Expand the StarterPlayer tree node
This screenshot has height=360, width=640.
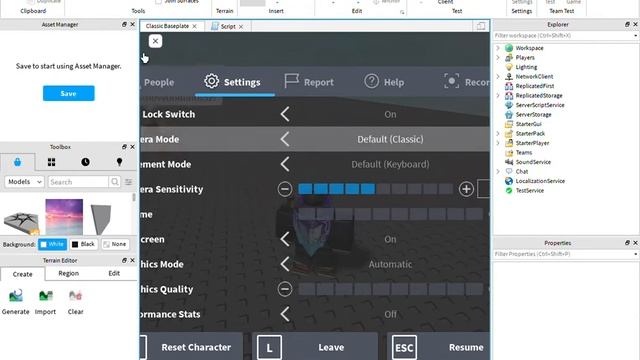click(498, 143)
